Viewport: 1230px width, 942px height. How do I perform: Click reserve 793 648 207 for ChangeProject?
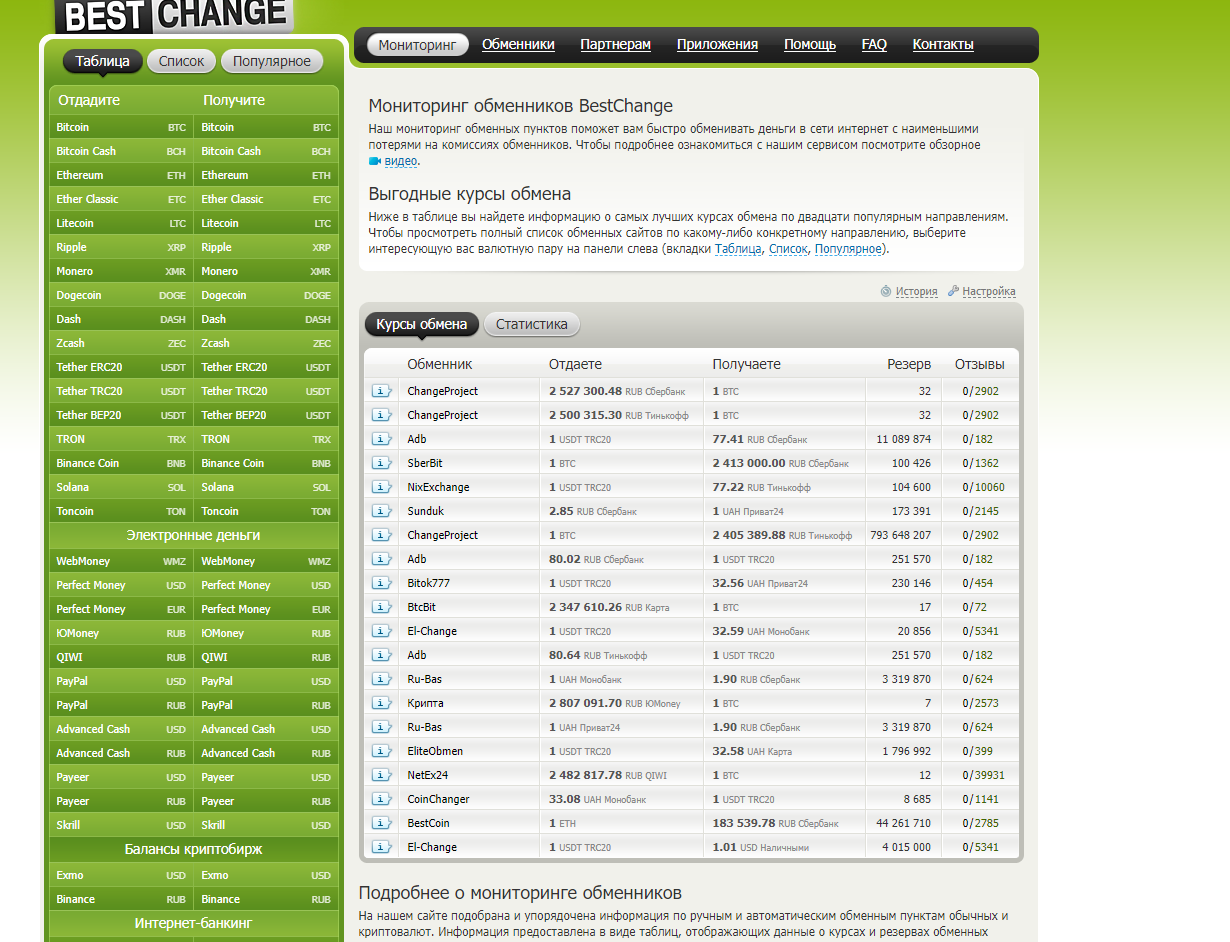pyautogui.click(x=900, y=535)
